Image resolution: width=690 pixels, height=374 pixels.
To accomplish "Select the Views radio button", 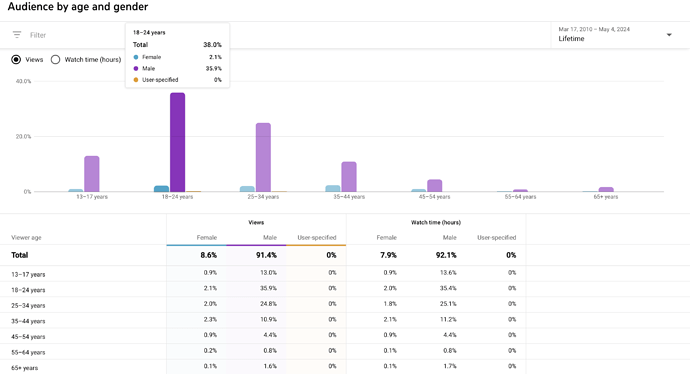I will point(16,59).
